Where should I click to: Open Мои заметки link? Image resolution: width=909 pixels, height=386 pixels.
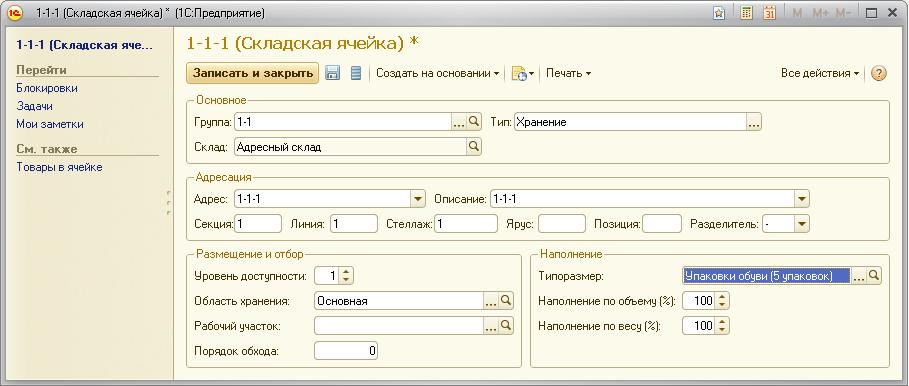tap(50, 124)
